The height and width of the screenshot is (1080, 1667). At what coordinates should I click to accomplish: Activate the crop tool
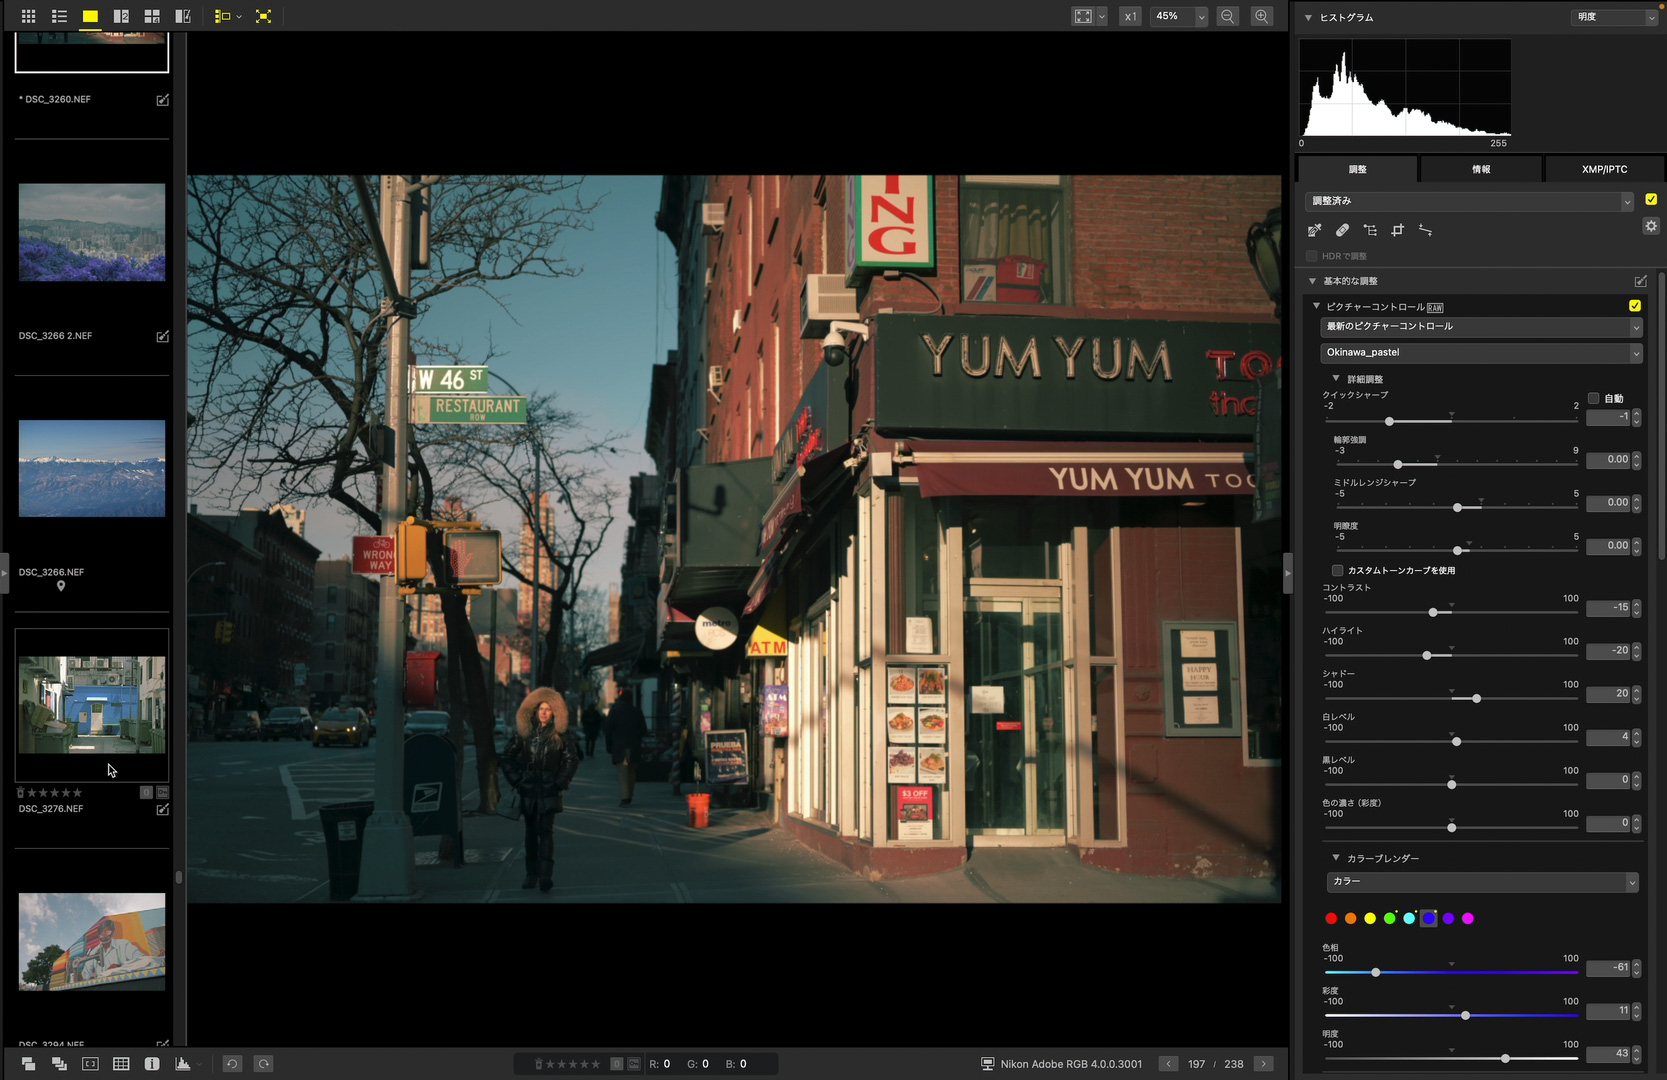(1397, 230)
